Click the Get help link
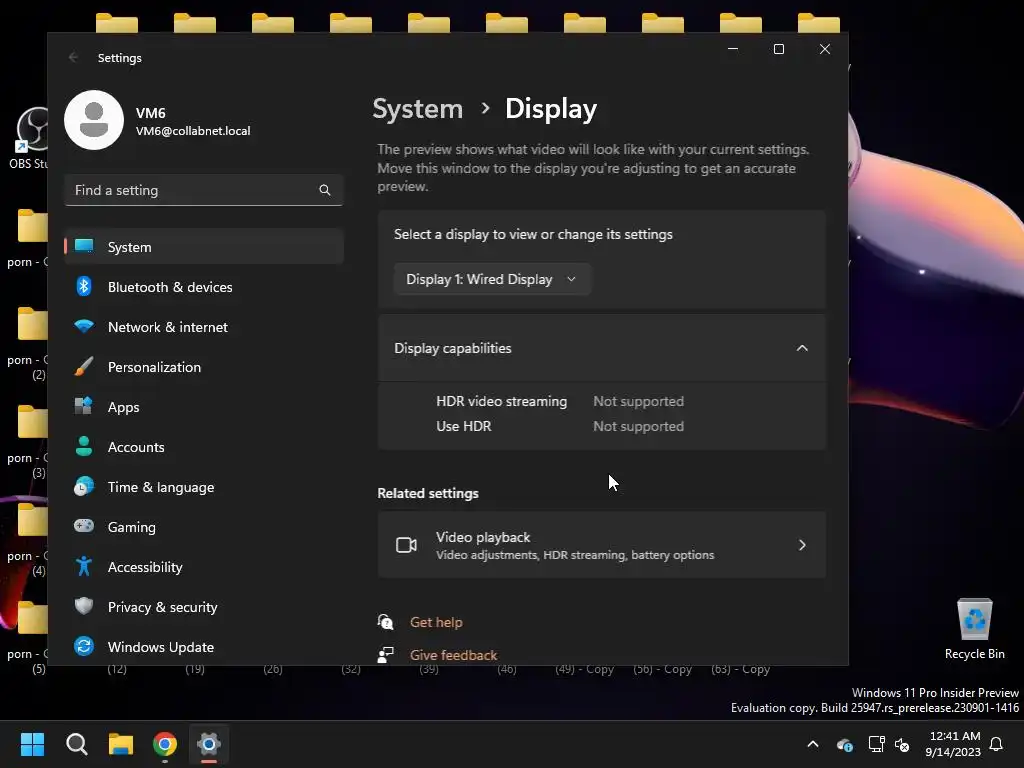This screenshot has width=1024, height=768. point(436,622)
